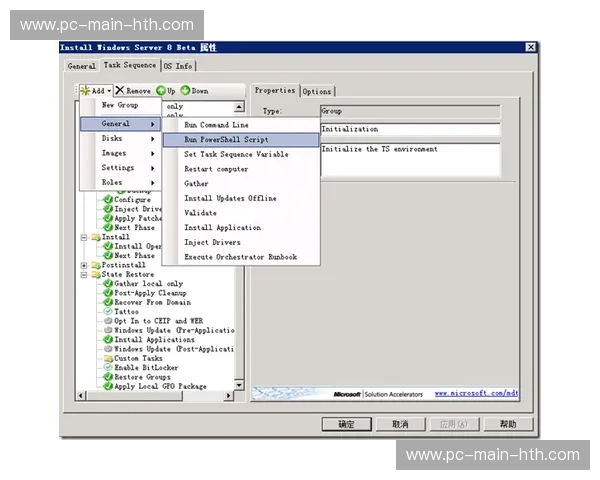Collapse the Install group
600x480 pixels.
84,237
